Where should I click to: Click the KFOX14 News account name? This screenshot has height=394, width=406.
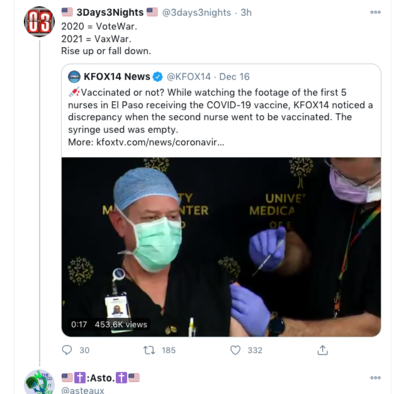(117, 77)
